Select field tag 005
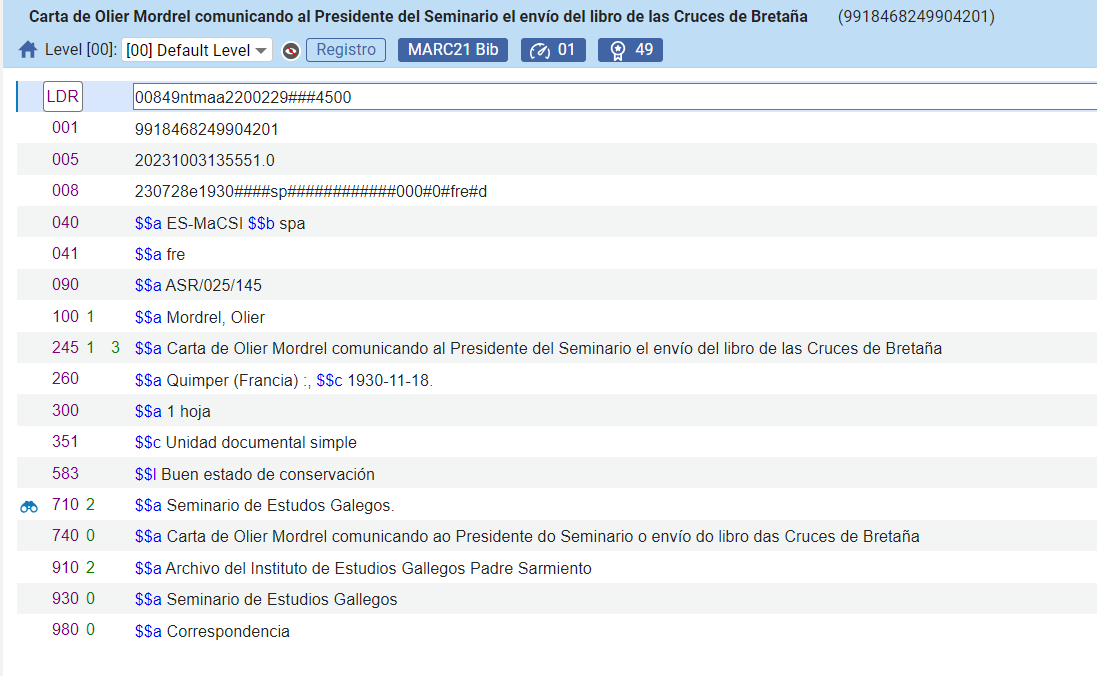 pos(65,160)
